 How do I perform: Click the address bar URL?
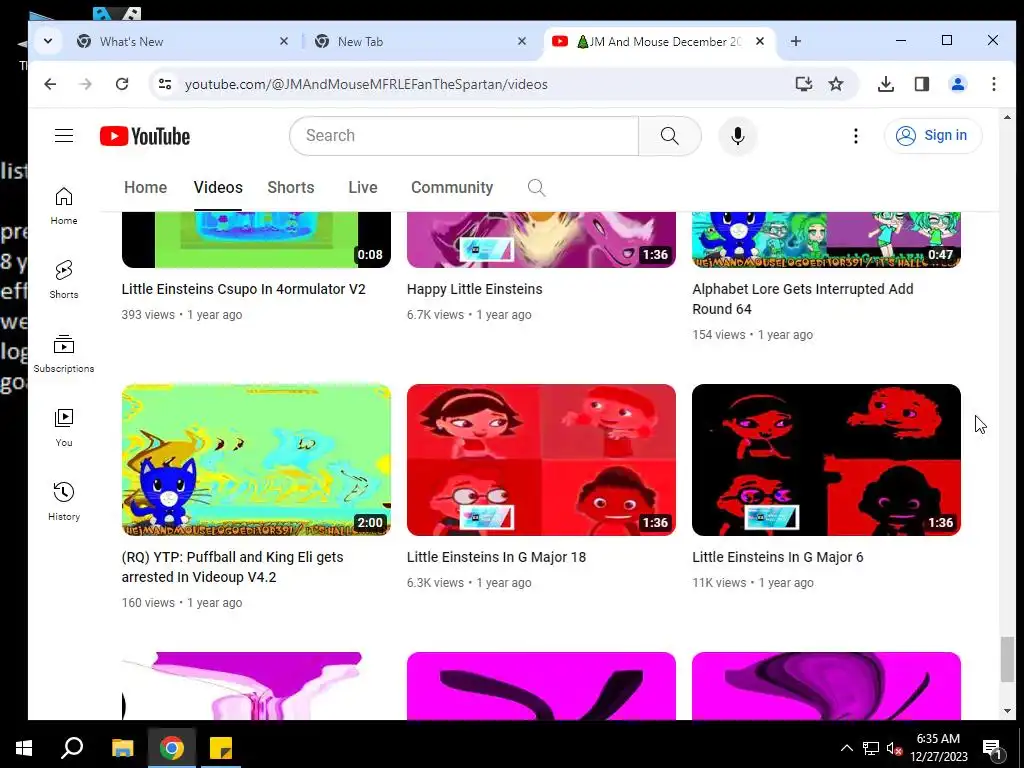366,84
